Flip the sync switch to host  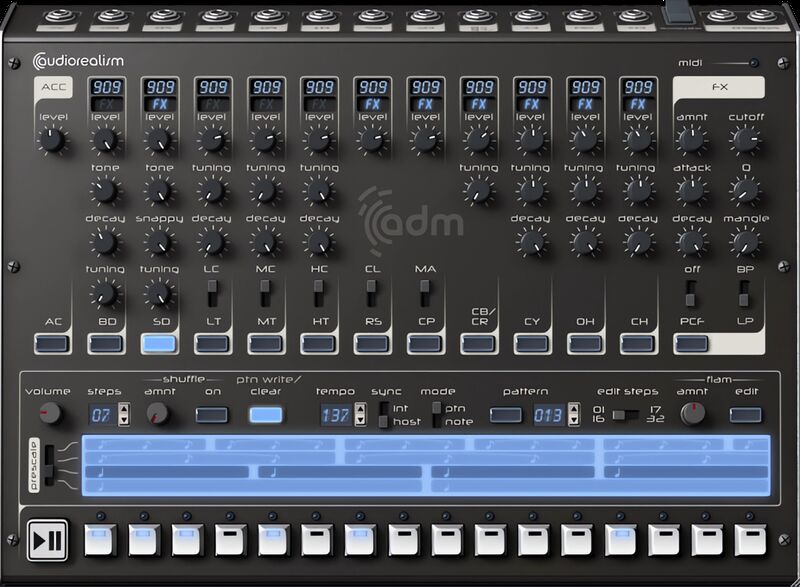(x=384, y=419)
